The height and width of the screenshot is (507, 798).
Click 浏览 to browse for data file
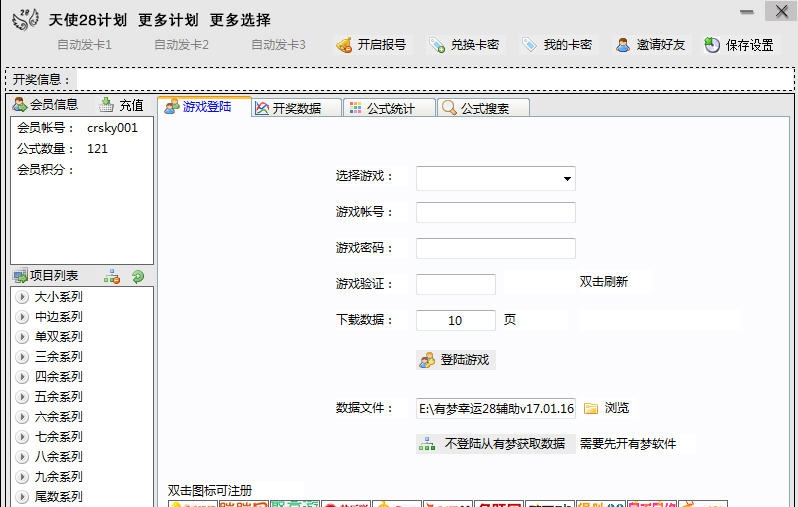(607, 408)
